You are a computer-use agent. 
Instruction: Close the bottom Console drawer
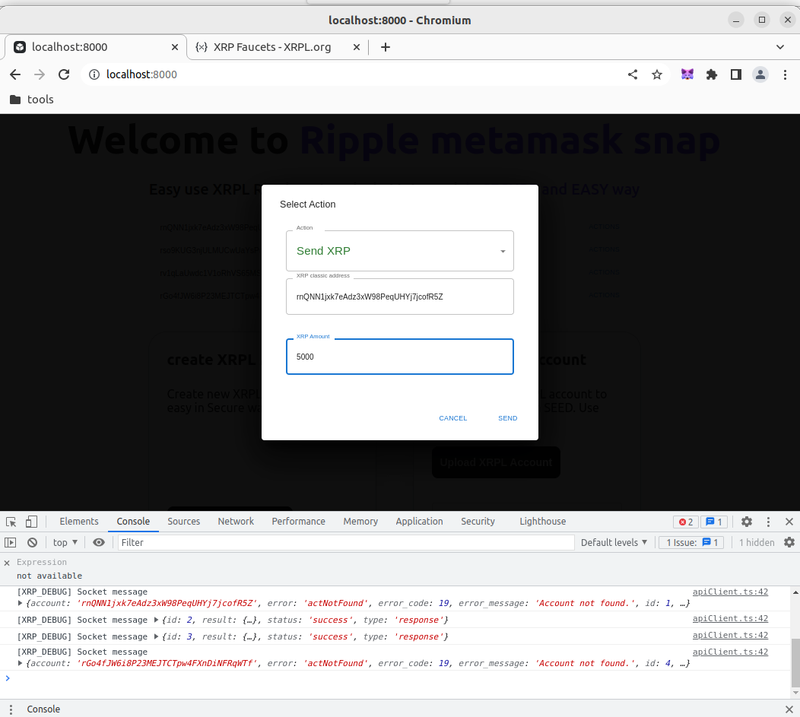pos(789,709)
